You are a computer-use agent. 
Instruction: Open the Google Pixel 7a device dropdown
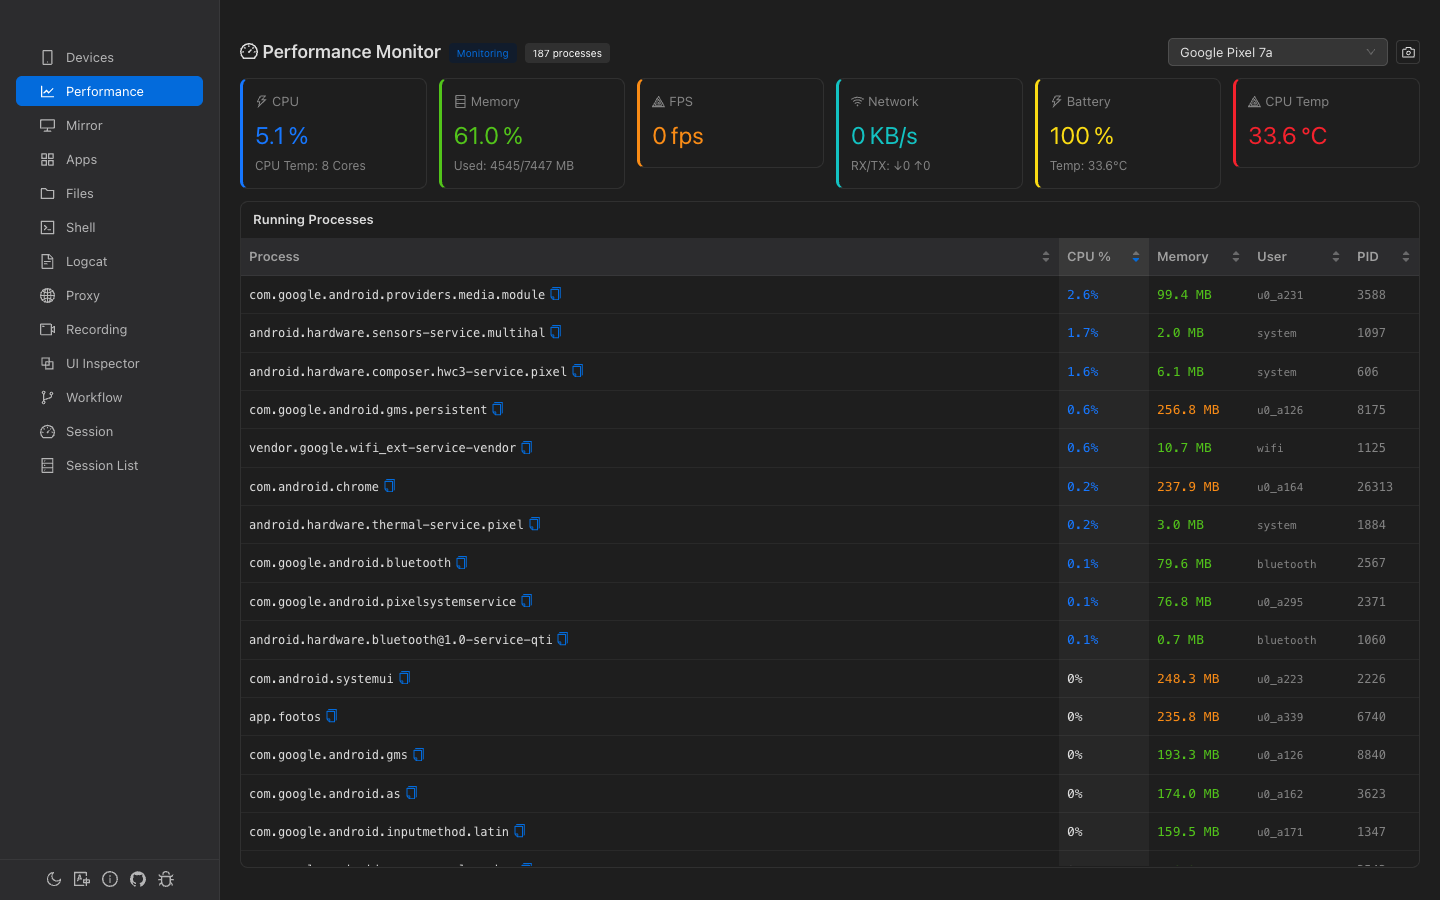point(1277,52)
